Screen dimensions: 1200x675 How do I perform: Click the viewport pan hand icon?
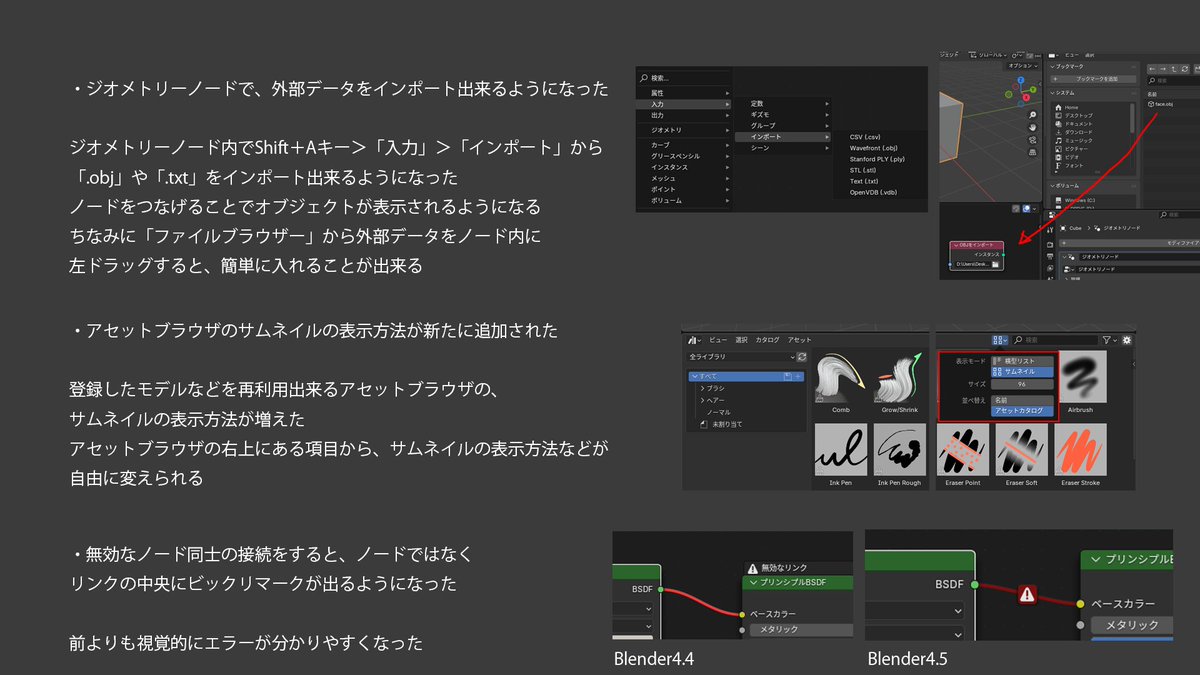tap(1033, 127)
